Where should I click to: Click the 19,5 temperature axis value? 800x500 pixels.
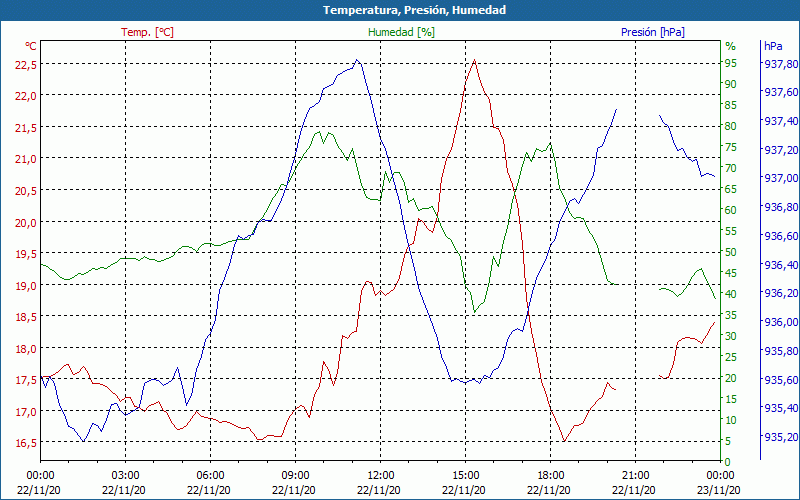[x=26, y=254]
